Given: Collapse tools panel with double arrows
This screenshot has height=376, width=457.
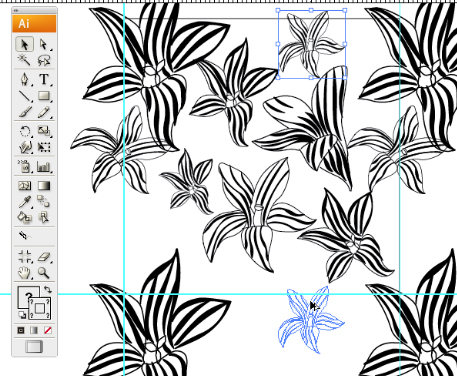Looking at the screenshot, I should point(16,10).
